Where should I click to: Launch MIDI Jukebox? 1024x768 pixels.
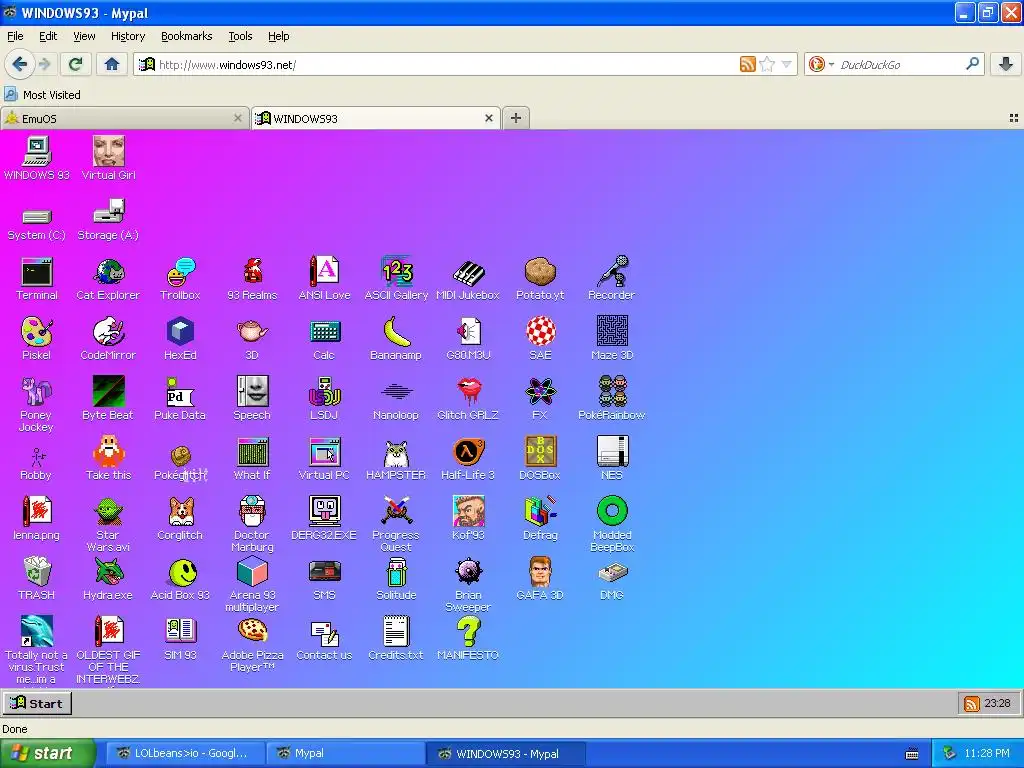[468, 279]
